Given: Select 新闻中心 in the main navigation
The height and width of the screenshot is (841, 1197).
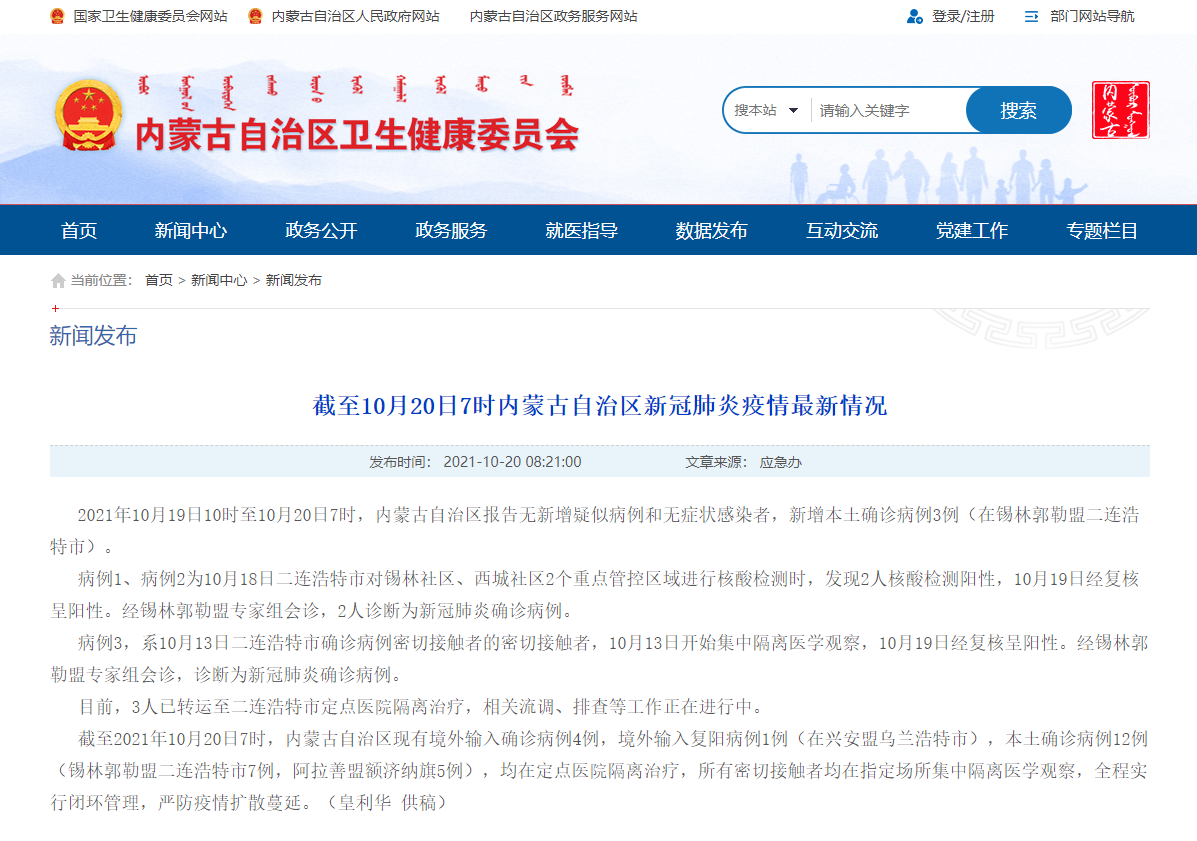Looking at the screenshot, I should [x=190, y=231].
